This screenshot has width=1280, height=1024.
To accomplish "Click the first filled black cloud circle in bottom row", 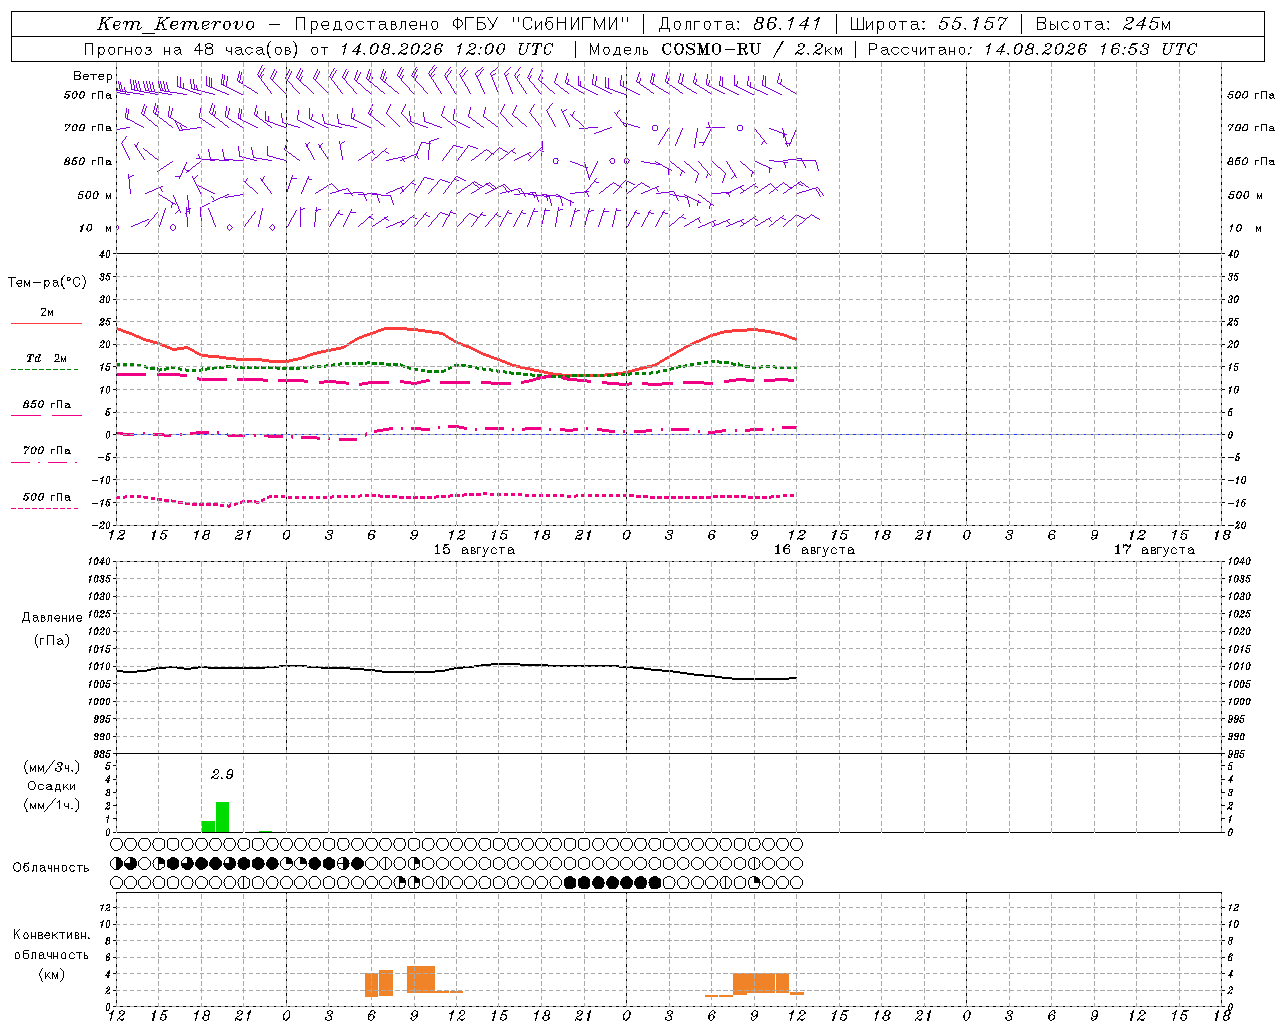I will 571,883.
